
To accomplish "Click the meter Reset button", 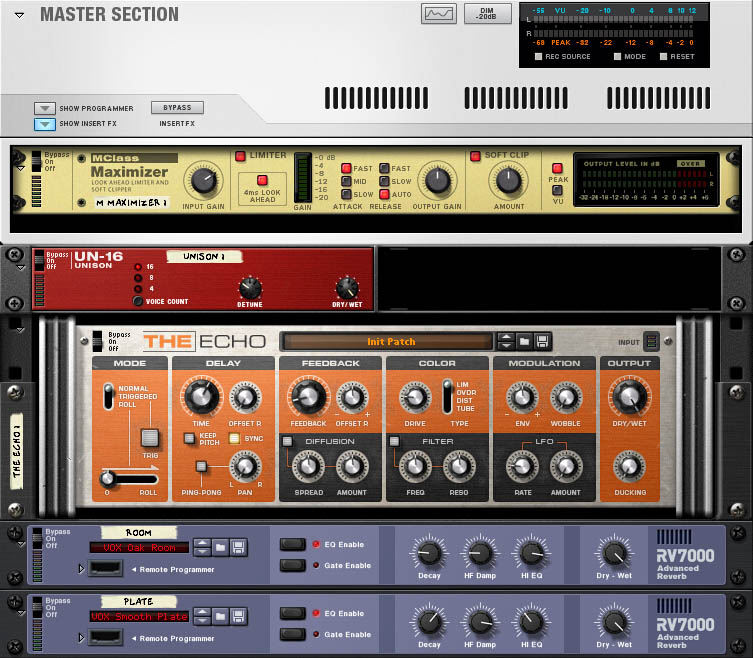I will [x=663, y=57].
